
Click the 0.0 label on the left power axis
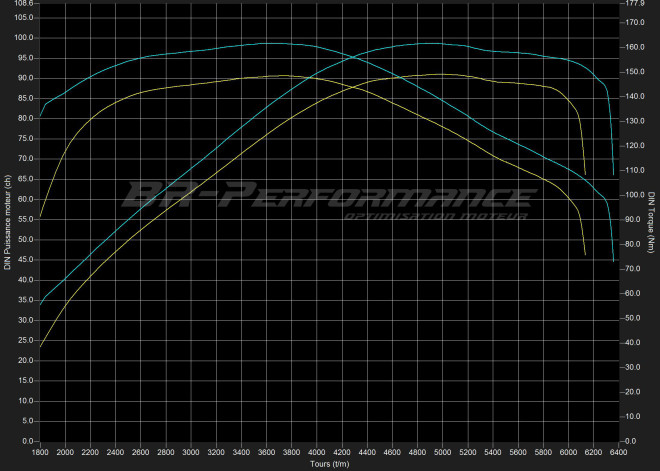pyautogui.click(x=28, y=441)
